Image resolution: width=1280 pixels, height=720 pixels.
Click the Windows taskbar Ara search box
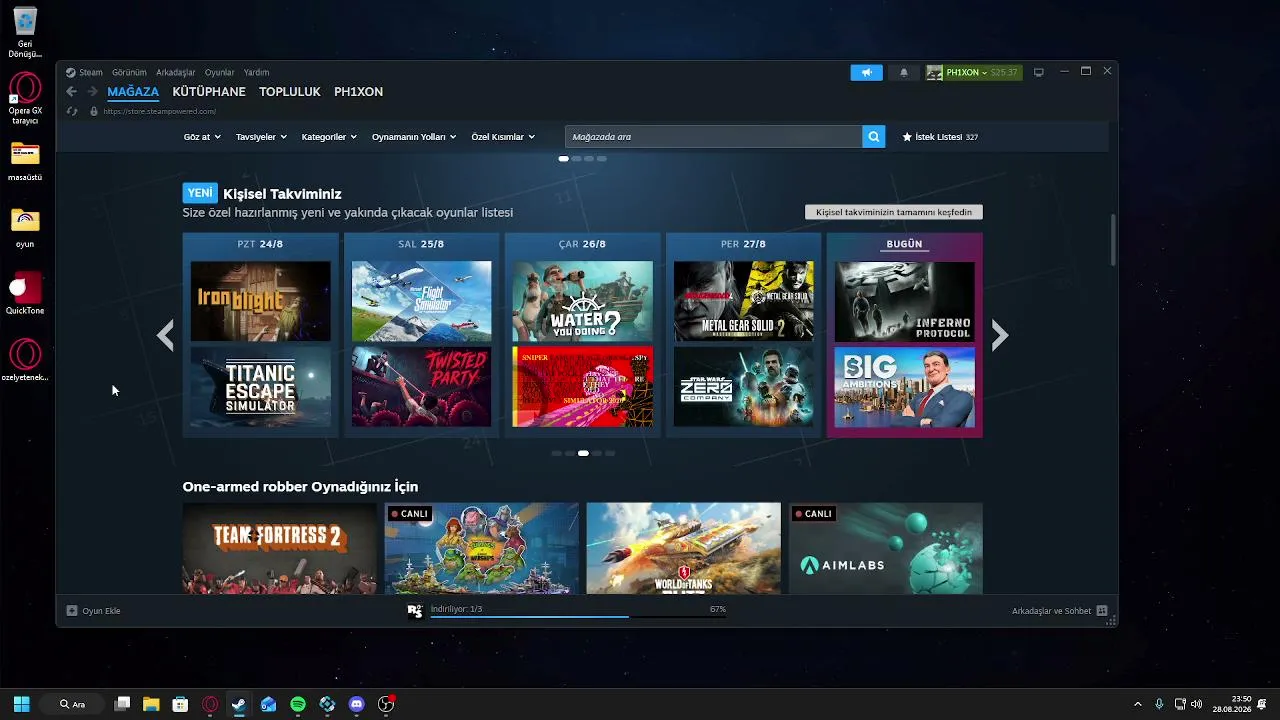[x=73, y=704]
